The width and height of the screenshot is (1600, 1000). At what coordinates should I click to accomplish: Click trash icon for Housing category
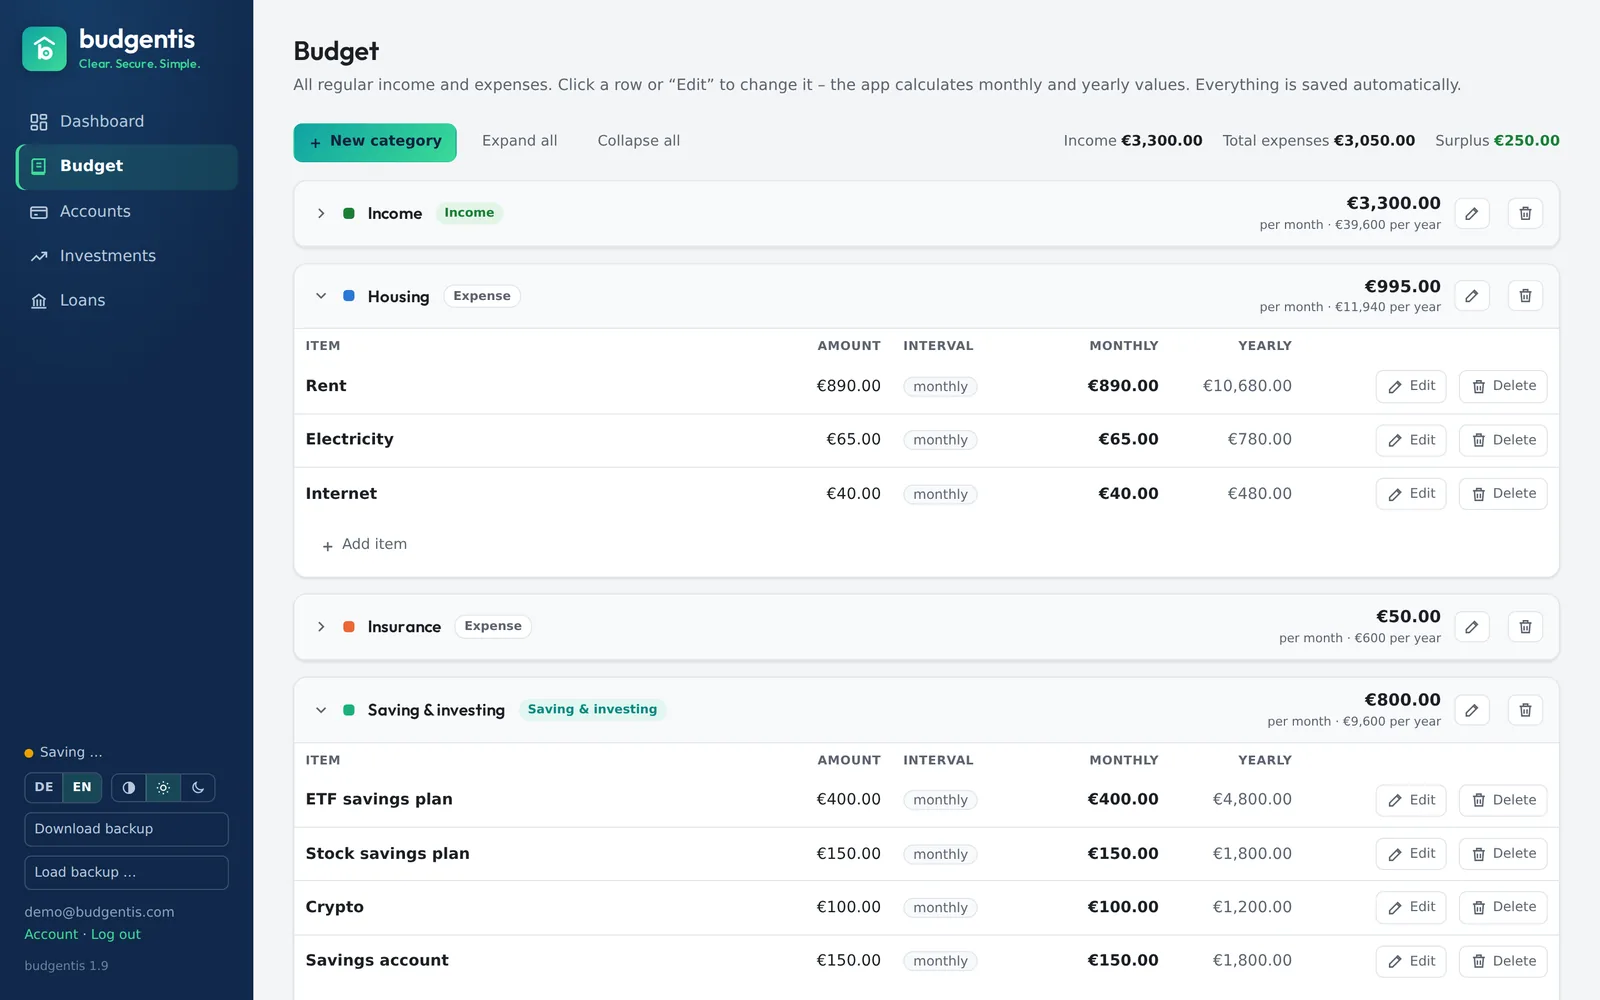pos(1525,296)
